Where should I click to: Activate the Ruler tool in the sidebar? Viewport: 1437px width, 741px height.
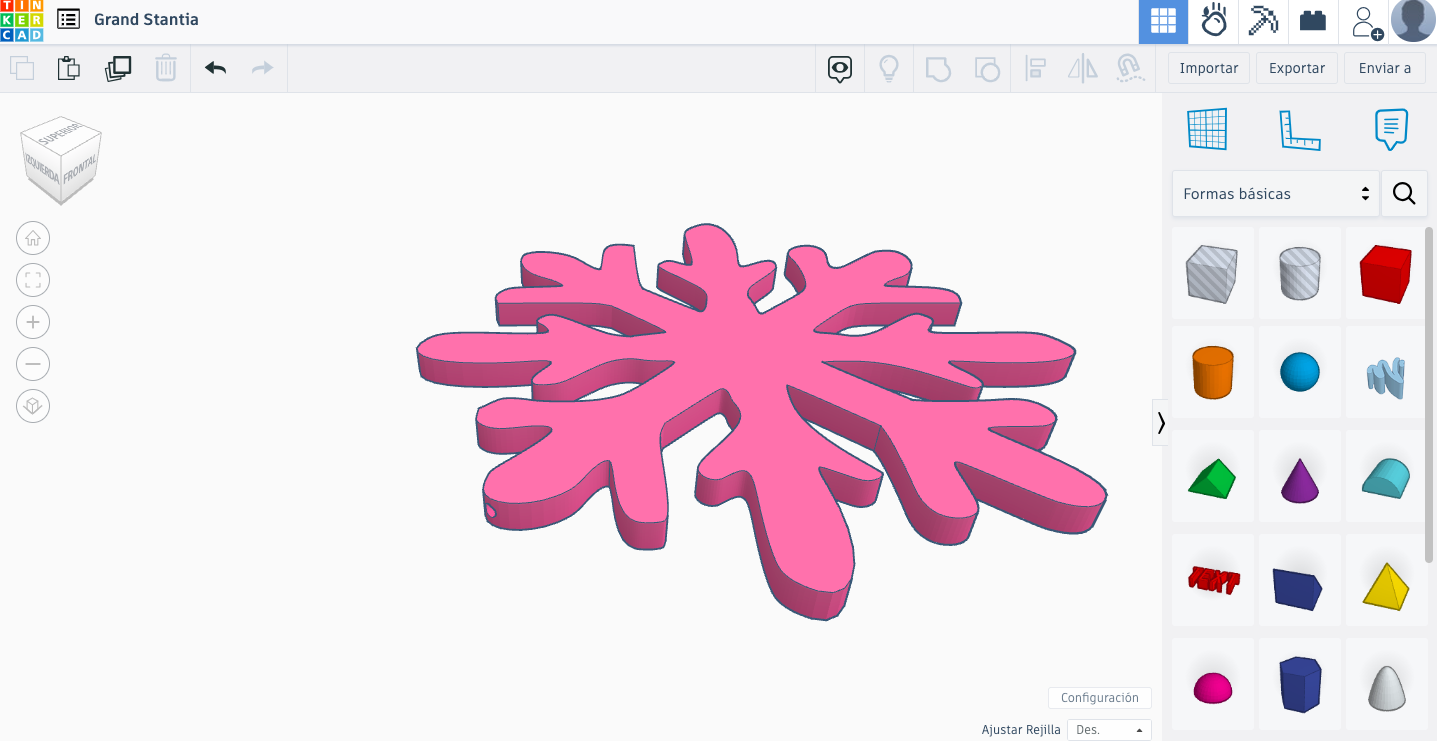(1300, 128)
